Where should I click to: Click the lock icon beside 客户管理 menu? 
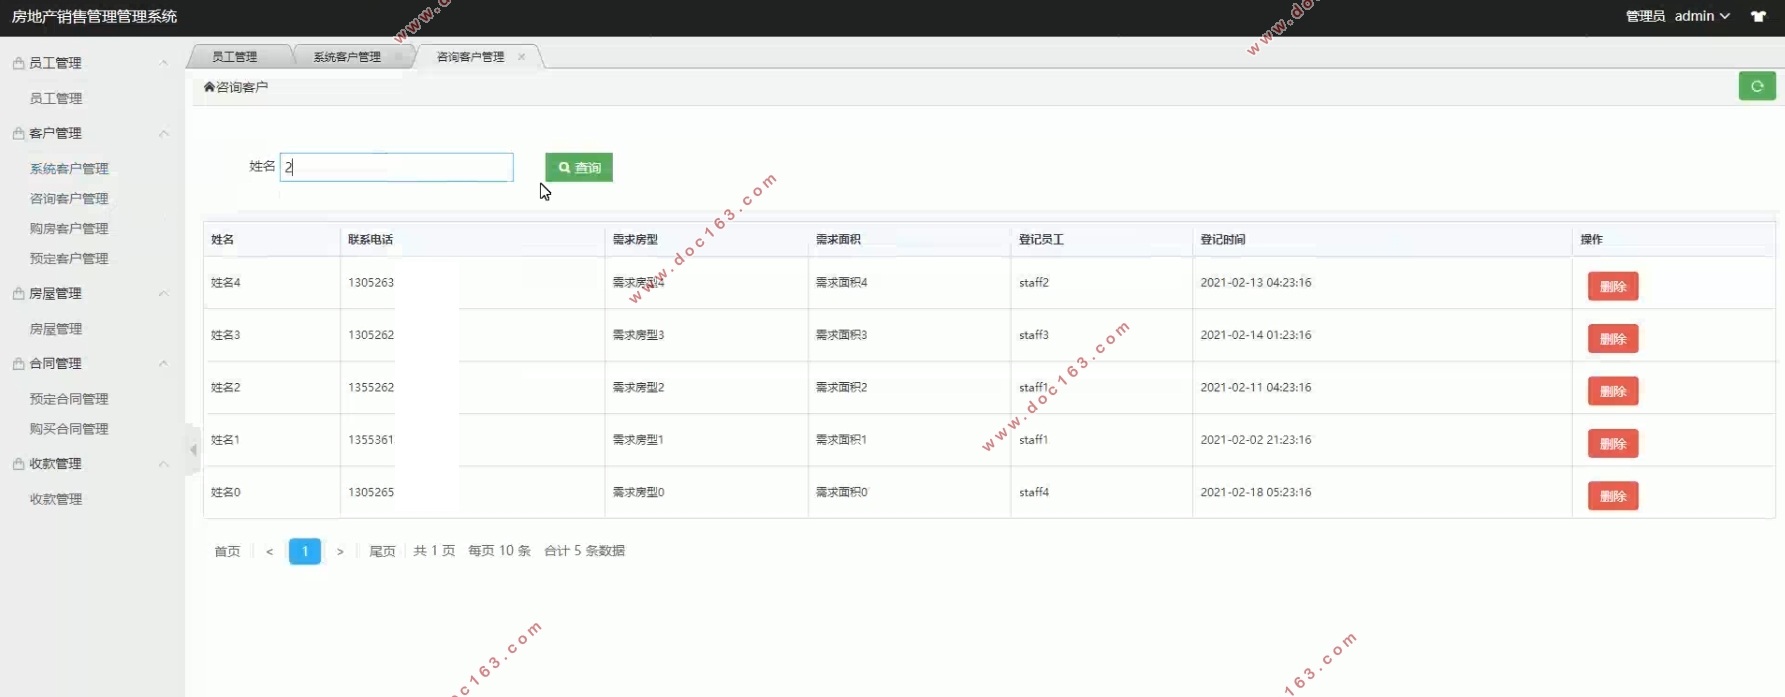18,133
